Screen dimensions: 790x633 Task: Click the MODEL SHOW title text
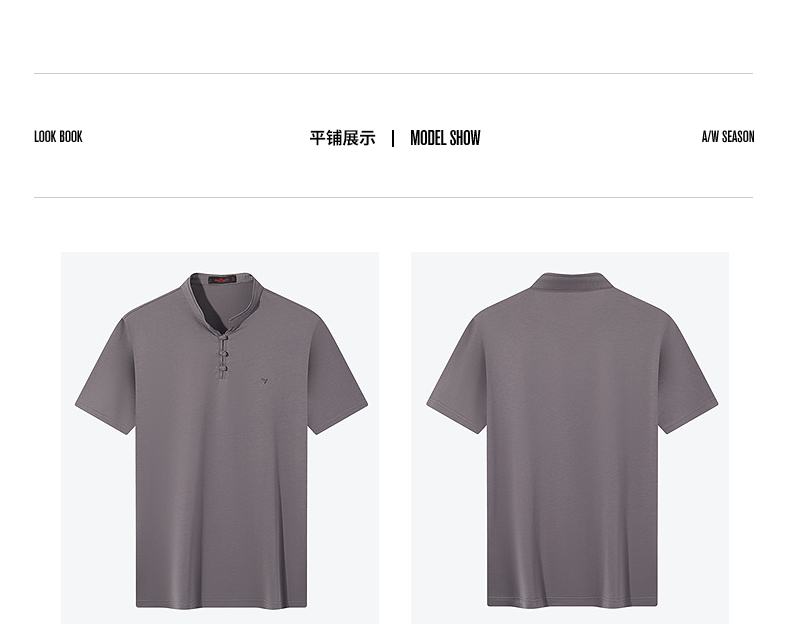click(445, 138)
